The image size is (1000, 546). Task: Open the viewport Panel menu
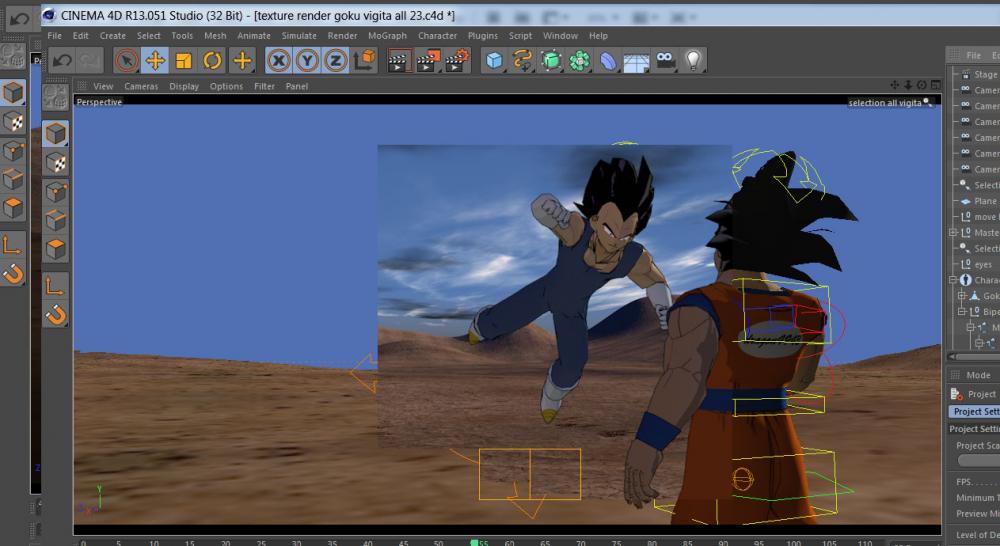tap(297, 86)
